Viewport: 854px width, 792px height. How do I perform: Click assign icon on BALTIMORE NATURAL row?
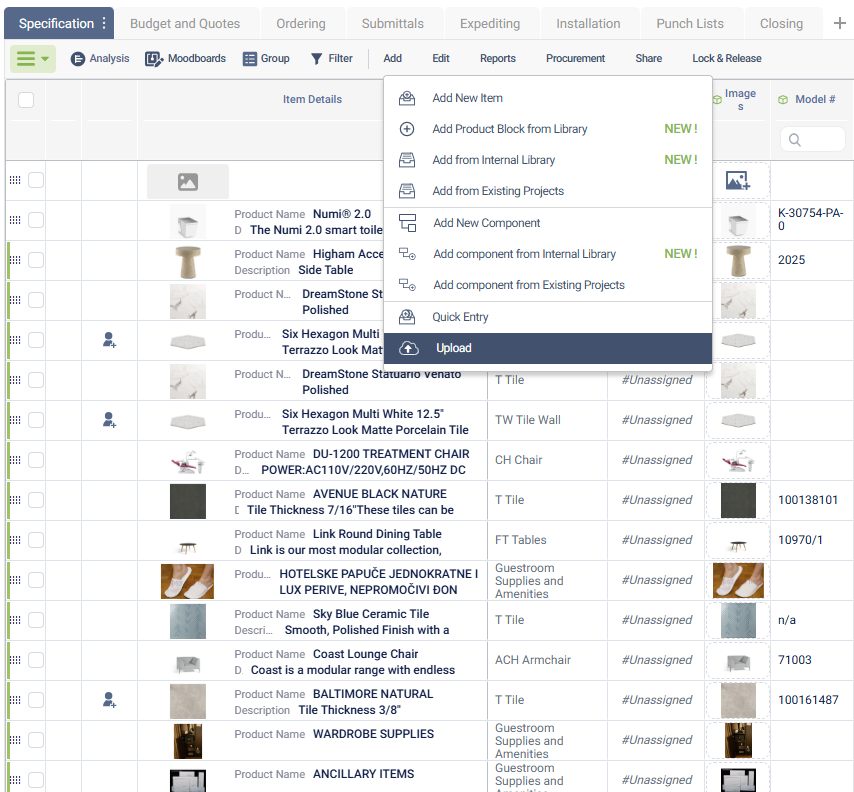(x=108, y=700)
